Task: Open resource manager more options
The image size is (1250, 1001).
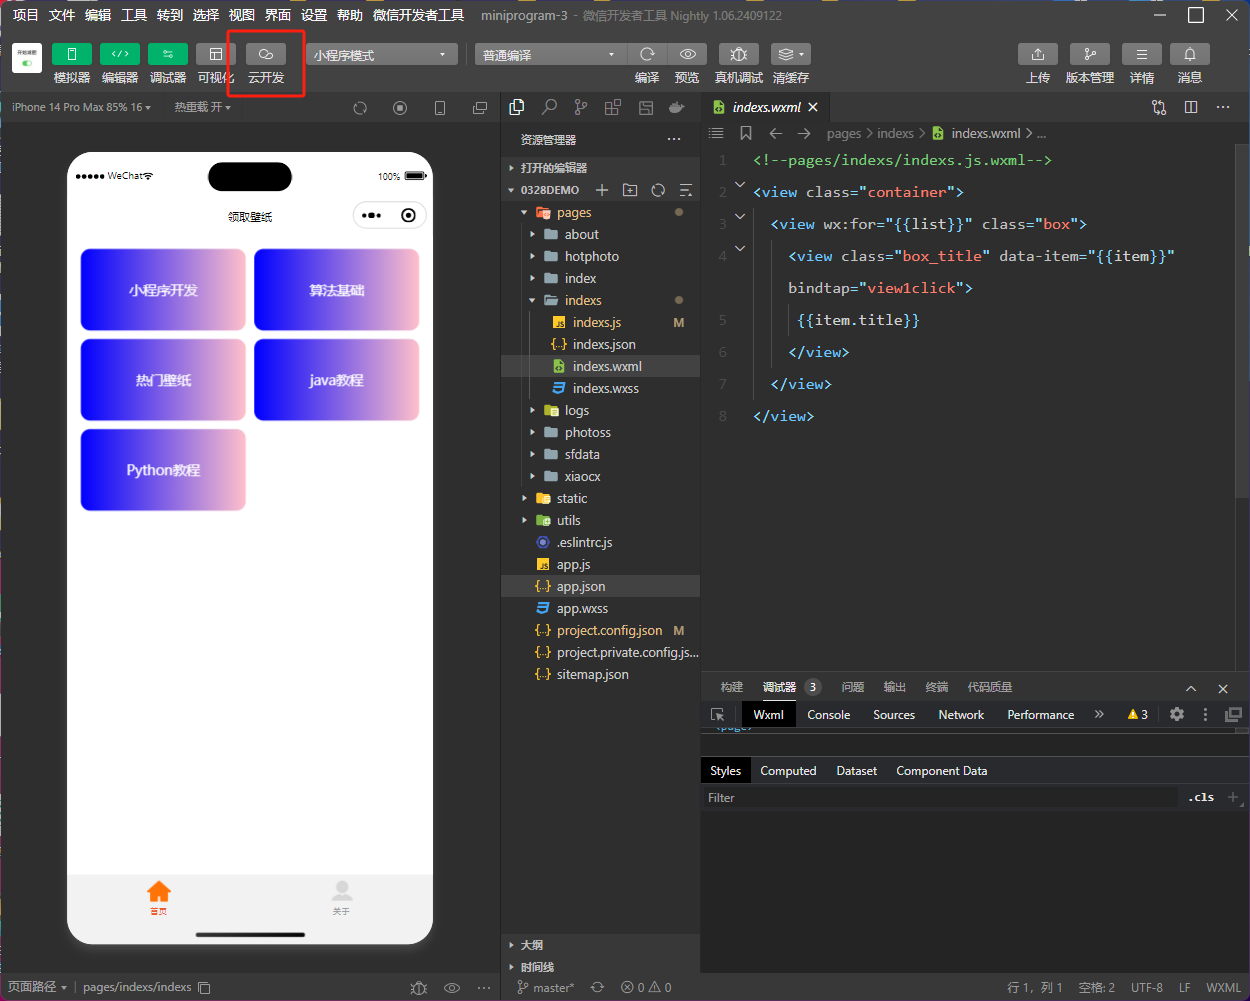Action: pos(674,139)
